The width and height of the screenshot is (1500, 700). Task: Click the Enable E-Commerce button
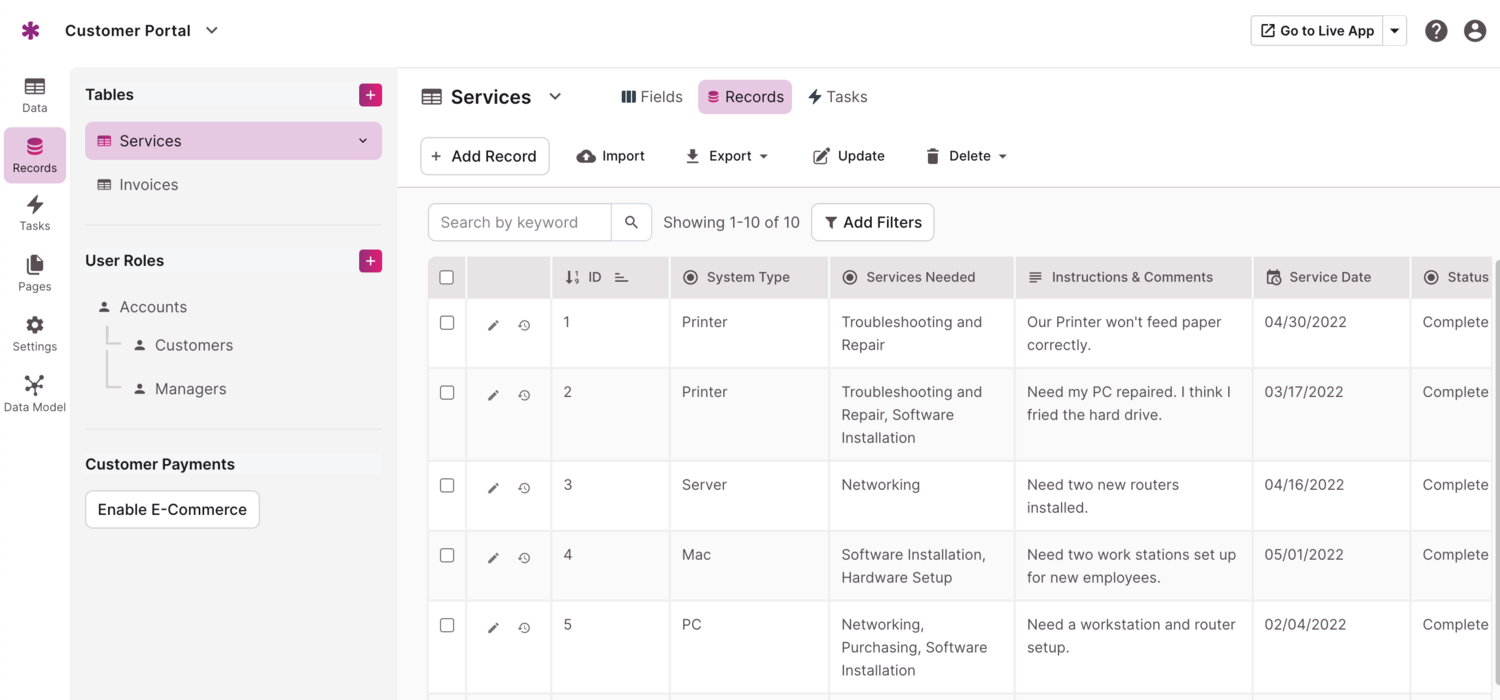[x=172, y=509]
